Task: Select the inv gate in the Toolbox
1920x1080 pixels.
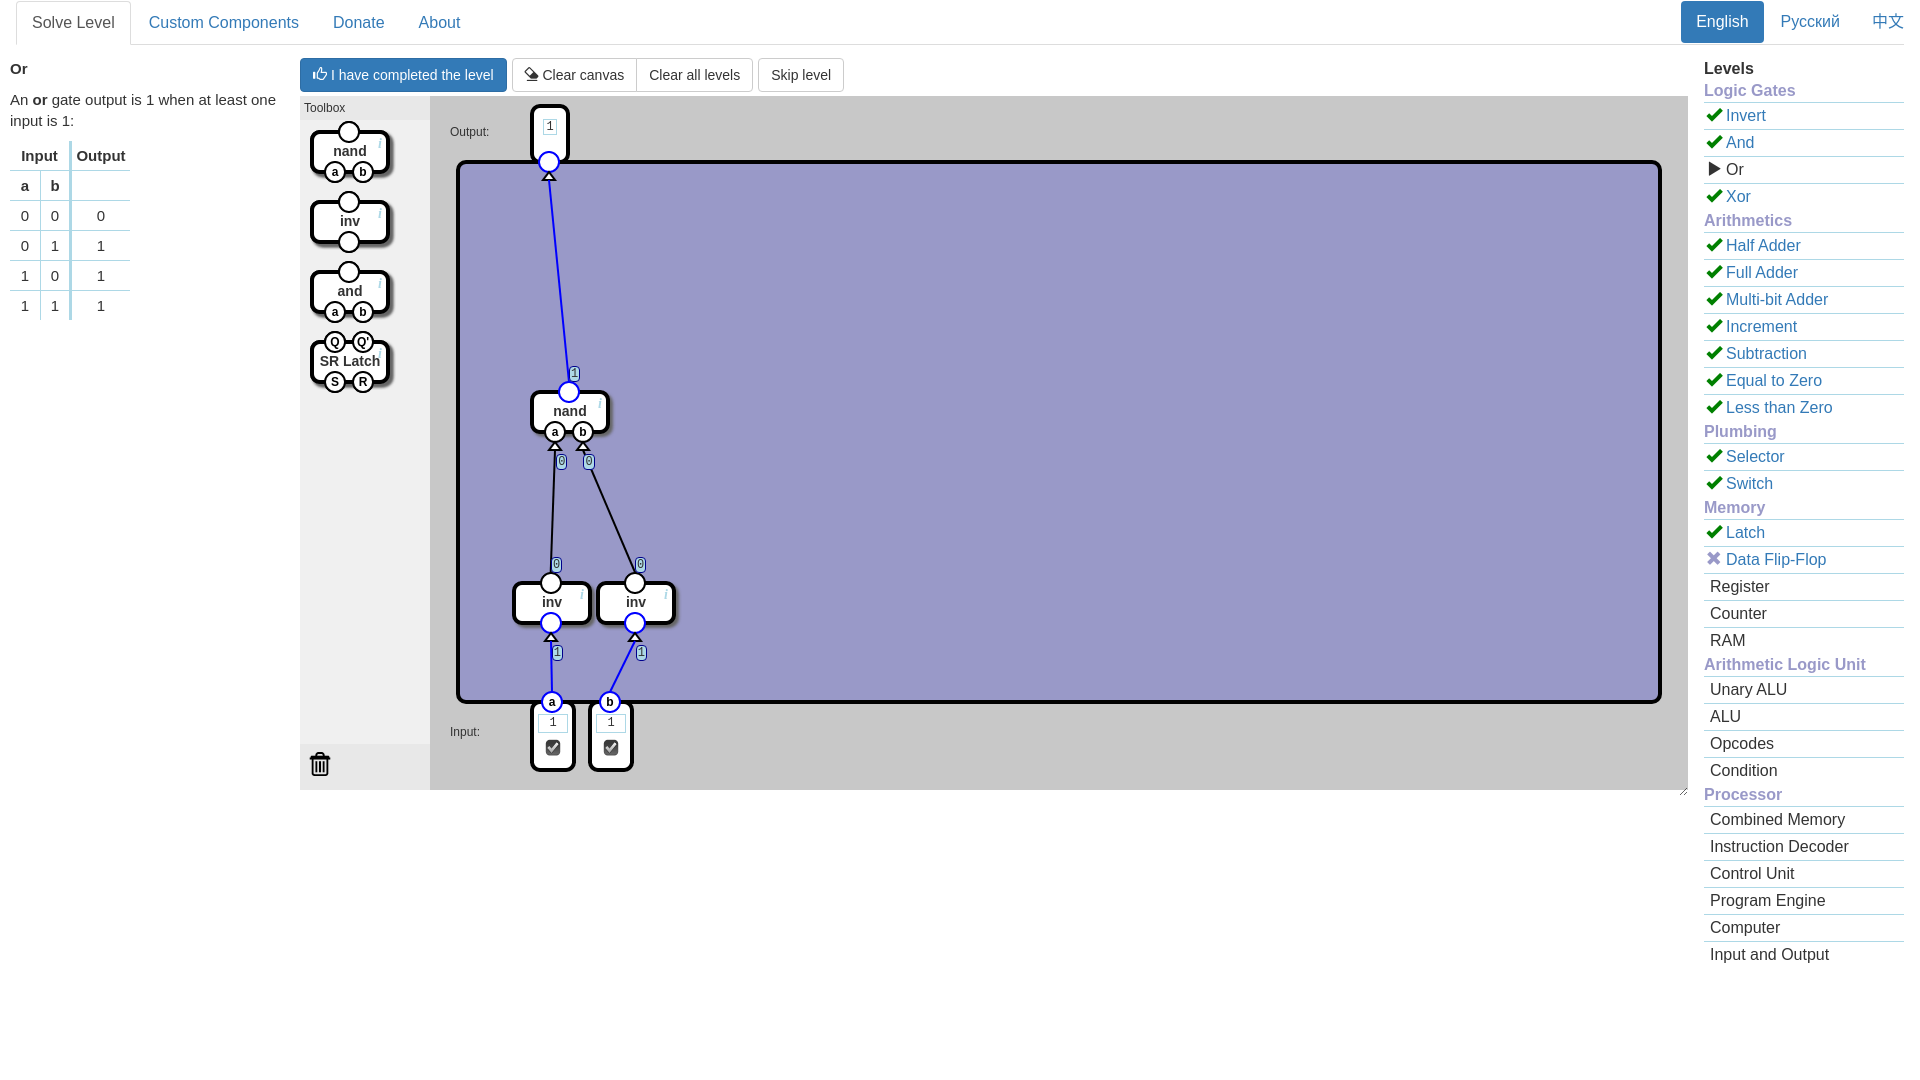Action: tap(350, 222)
